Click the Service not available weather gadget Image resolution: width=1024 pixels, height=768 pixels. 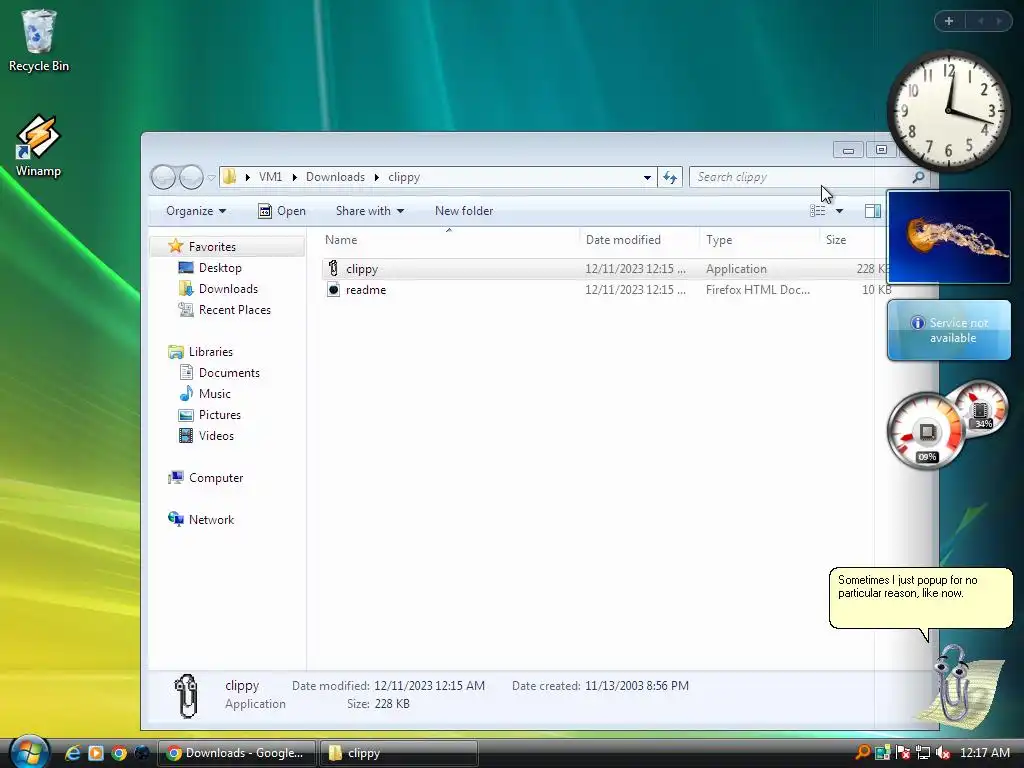[x=949, y=330]
